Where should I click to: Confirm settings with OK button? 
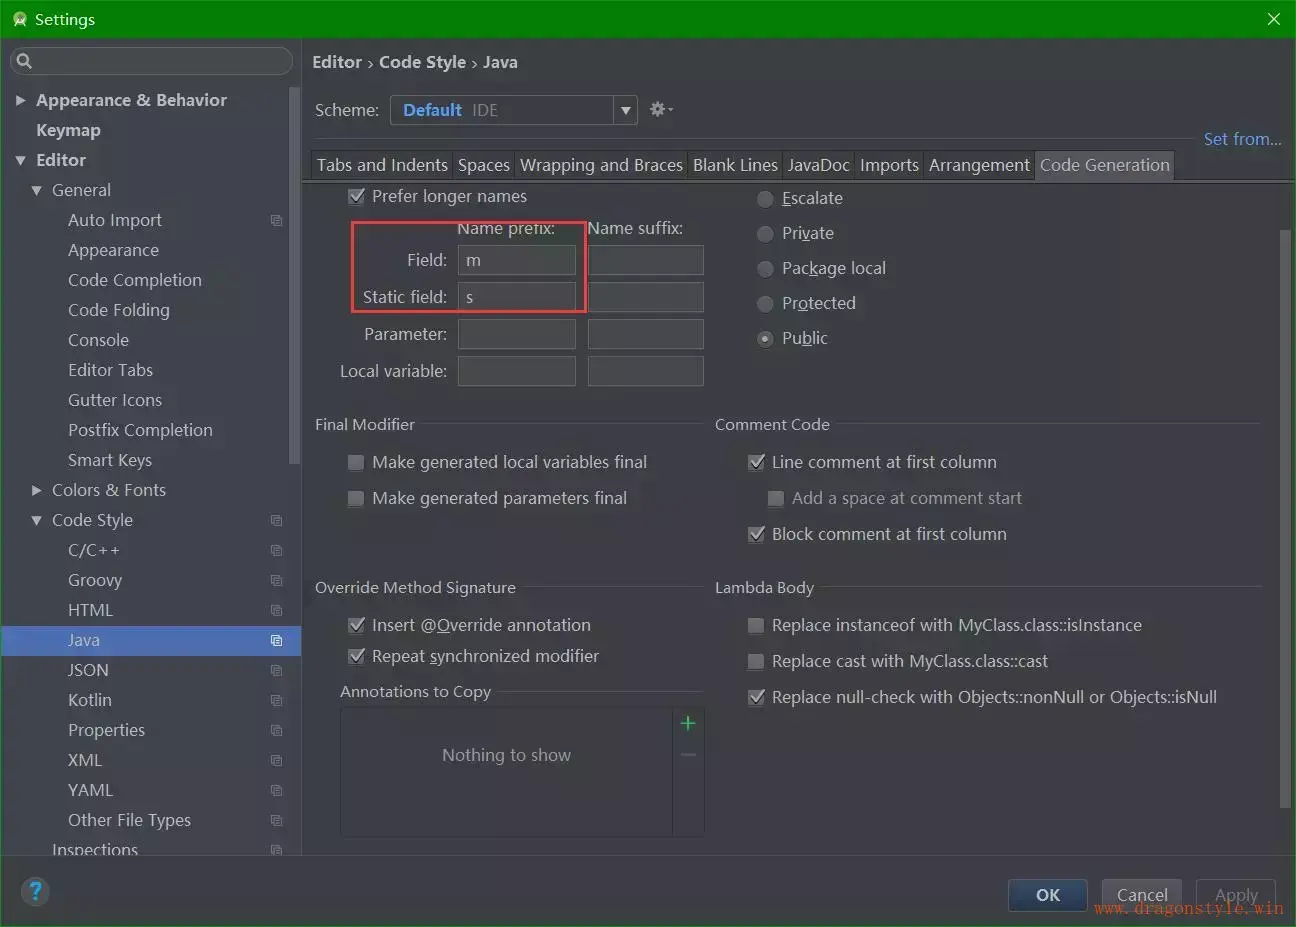(1047, 895)
